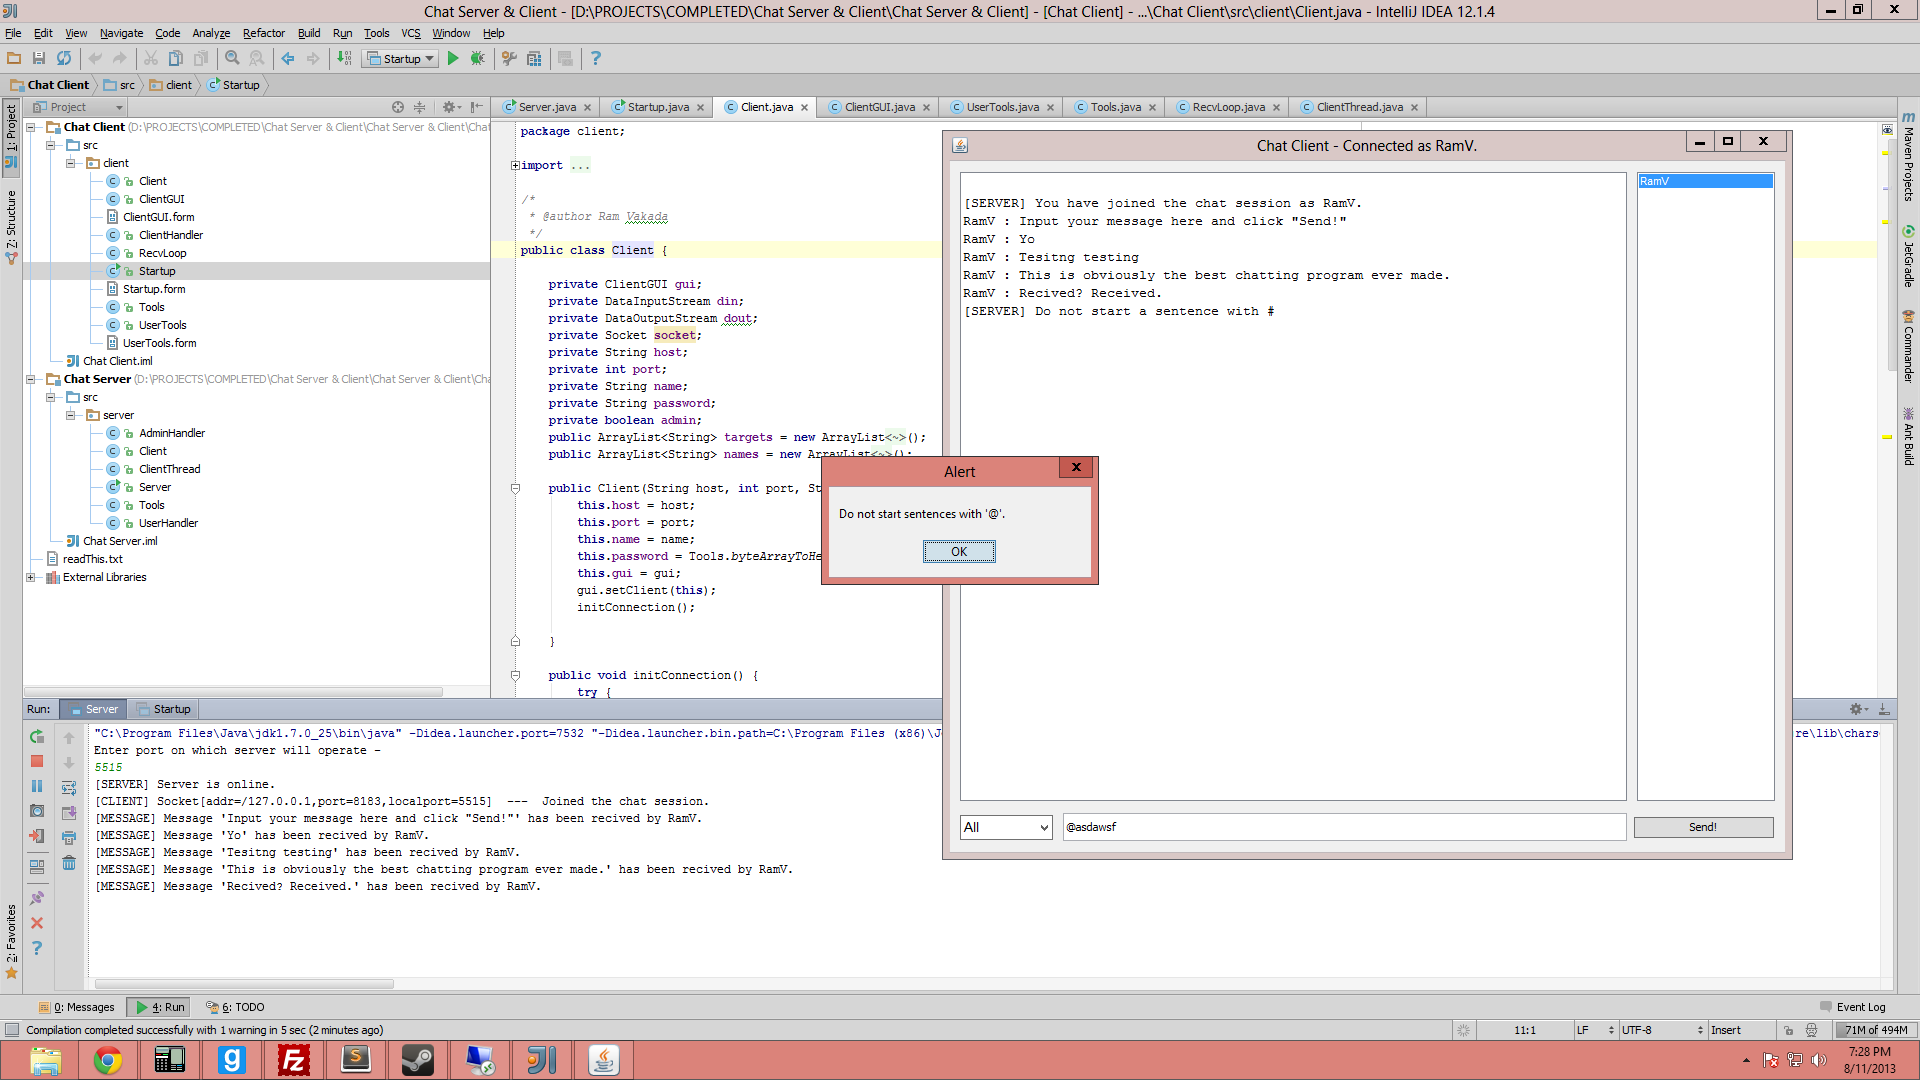Viewport: 1920px width, 1080px height.
Task: Dump threads with the camera icon
Action: point(37,811)
